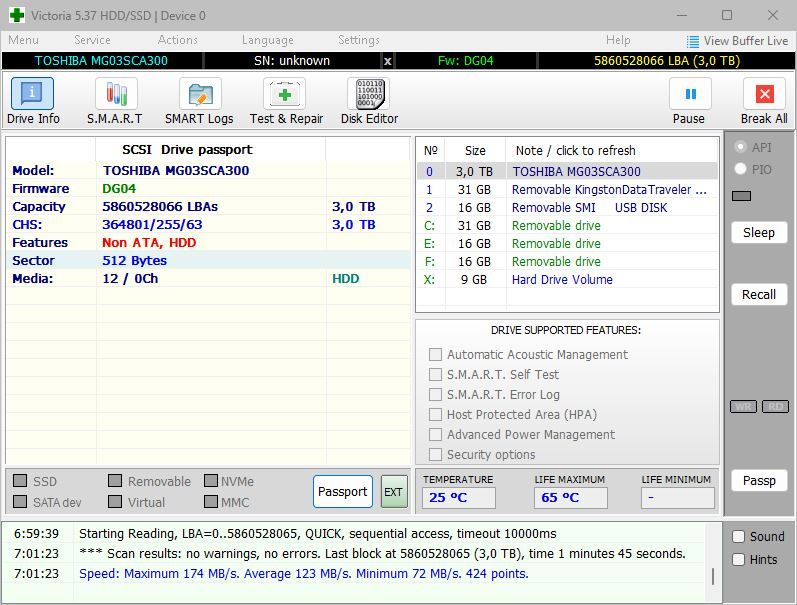Select drive 0 TOSHIBA MG03SCA300 in list
This screenshot has height=605, width=797.
[x=567, y=171]
